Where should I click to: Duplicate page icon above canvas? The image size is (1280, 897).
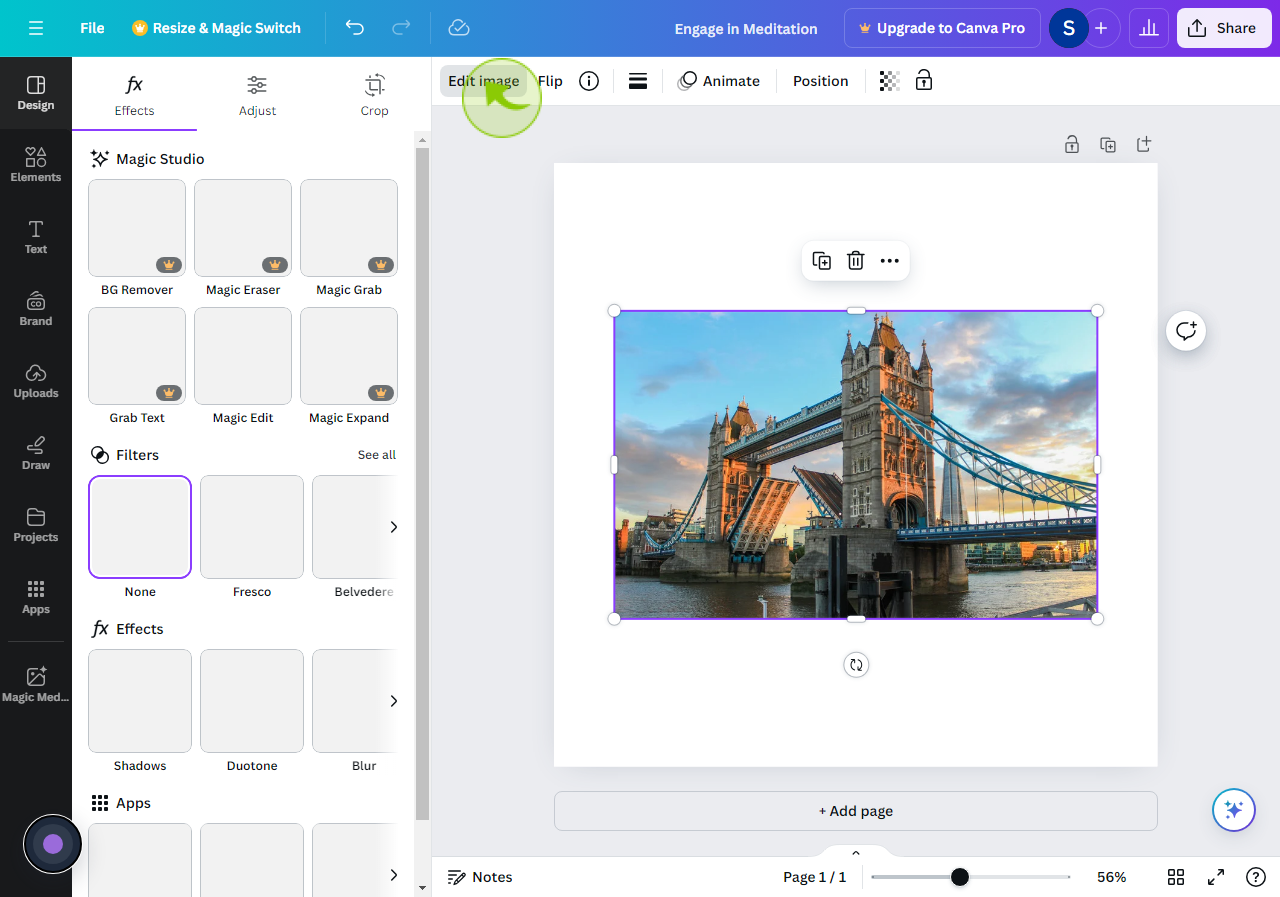pos(1108,145)
